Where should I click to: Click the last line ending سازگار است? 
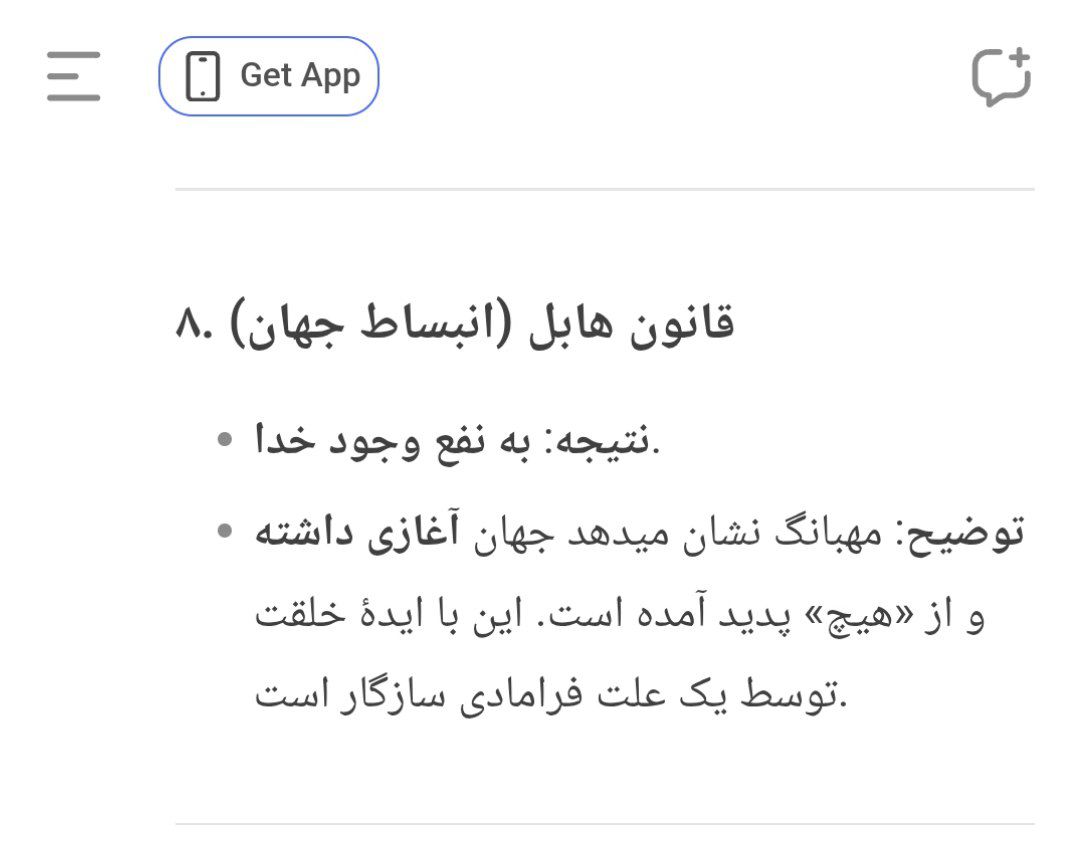(551, 694)
